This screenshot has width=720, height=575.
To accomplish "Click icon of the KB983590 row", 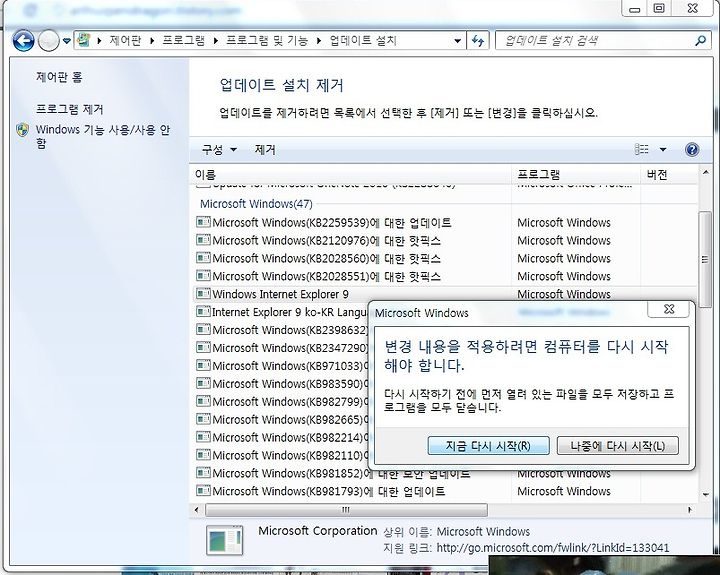I will tap(203, 383).
